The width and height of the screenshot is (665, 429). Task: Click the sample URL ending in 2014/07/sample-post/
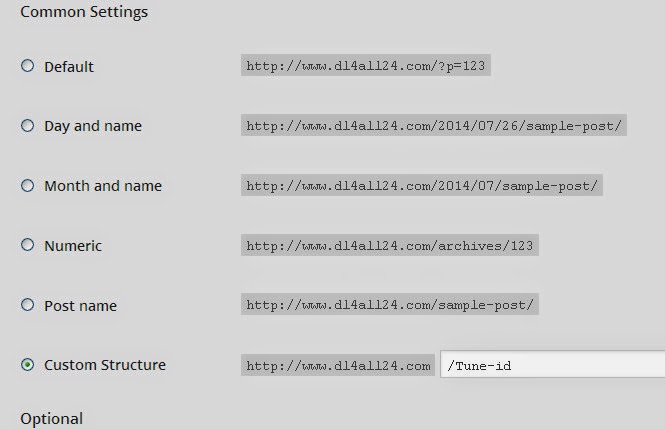point(423,186)
